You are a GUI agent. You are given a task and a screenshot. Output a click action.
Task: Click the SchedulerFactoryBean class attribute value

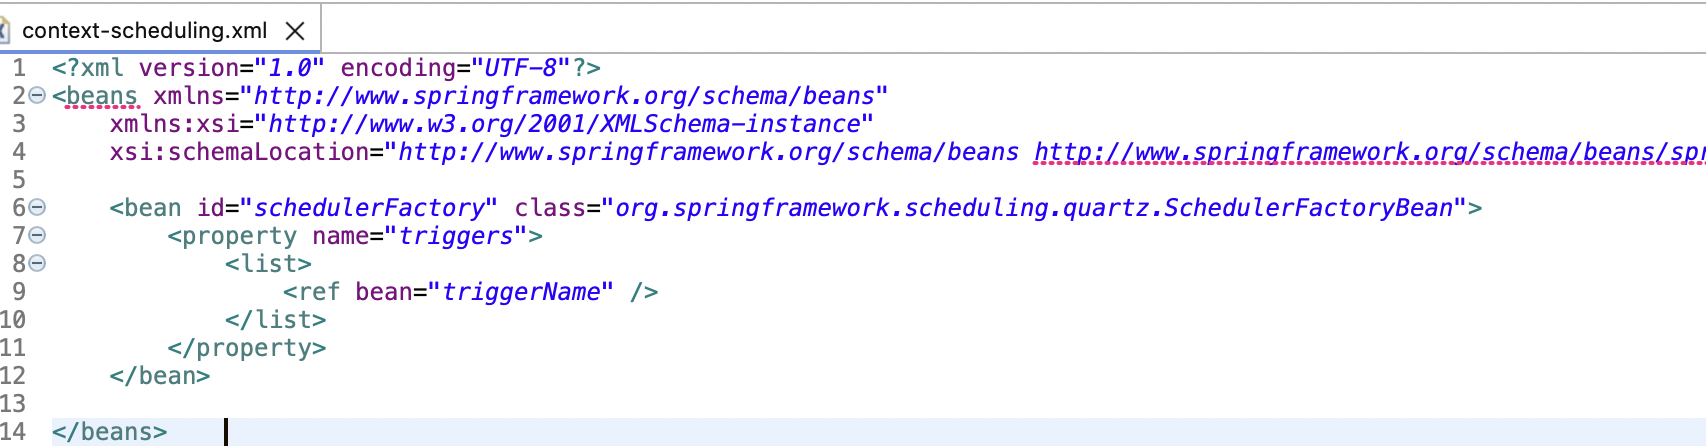click(x=1033, y=208)
